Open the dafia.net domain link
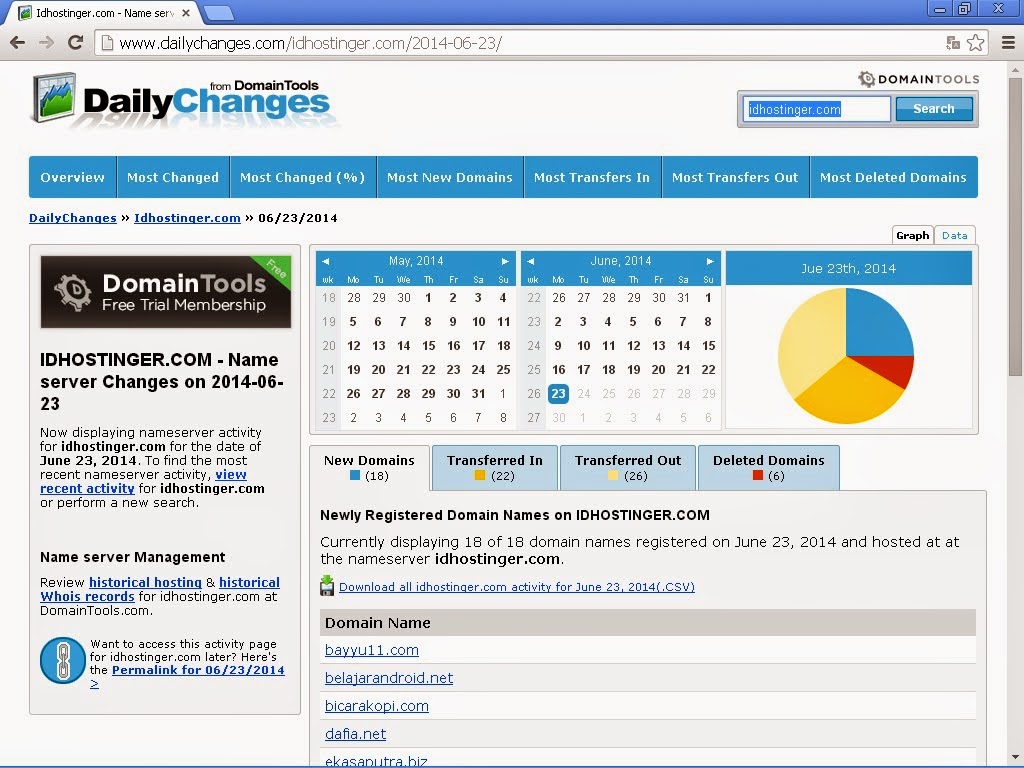The height and width of the screenshot is (768, 1024). (355, 734)
